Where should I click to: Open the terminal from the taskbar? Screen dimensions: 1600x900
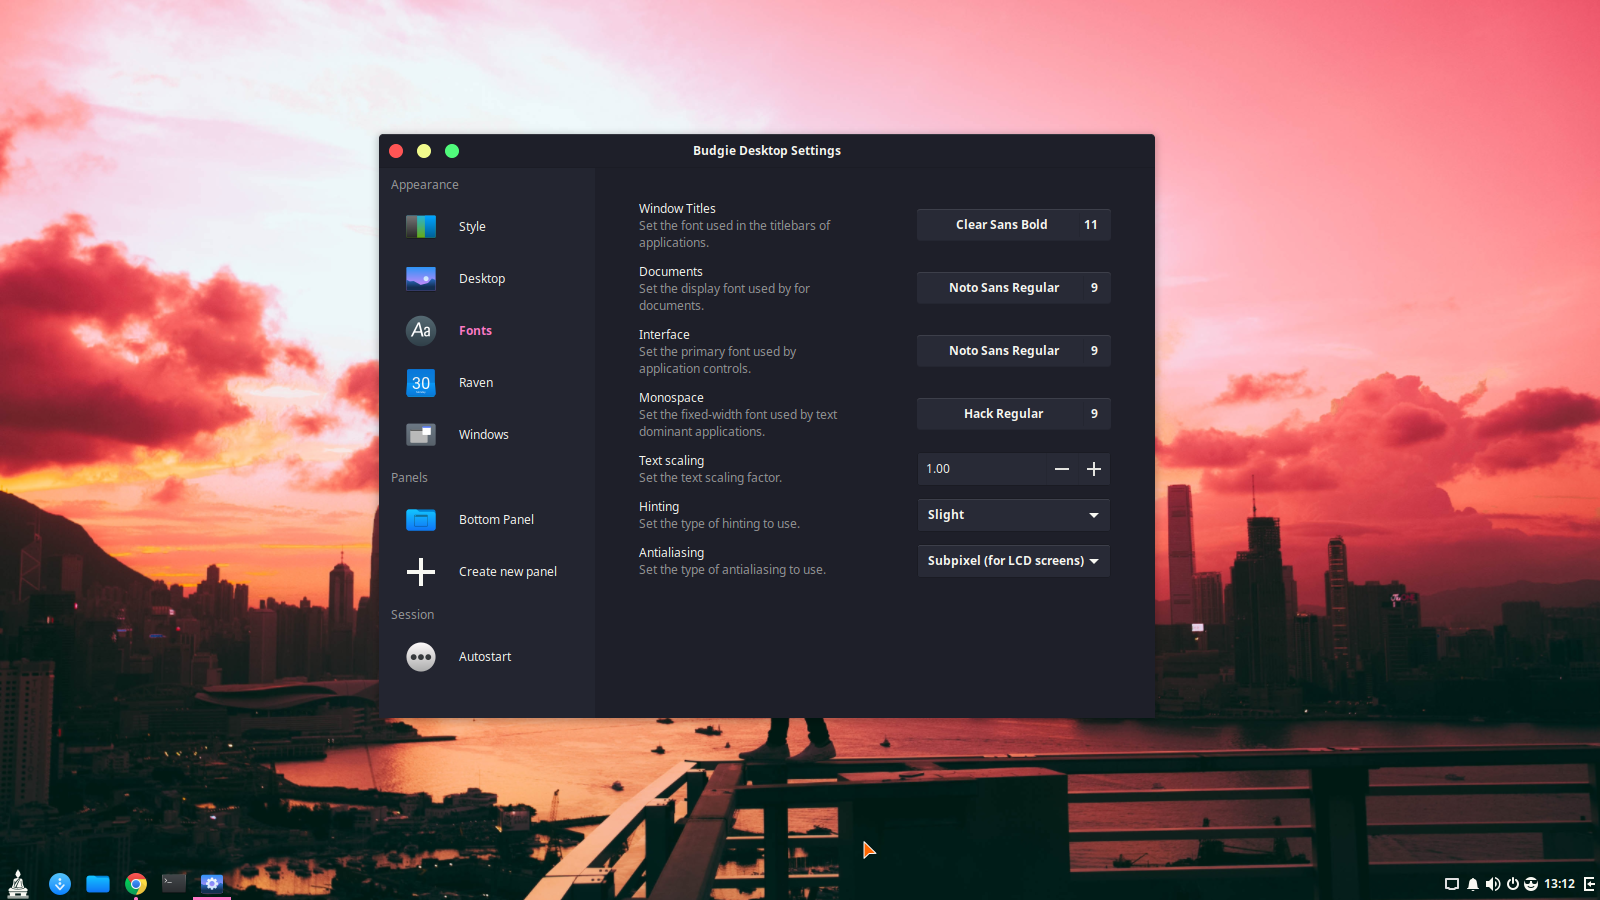coord(173,883)
